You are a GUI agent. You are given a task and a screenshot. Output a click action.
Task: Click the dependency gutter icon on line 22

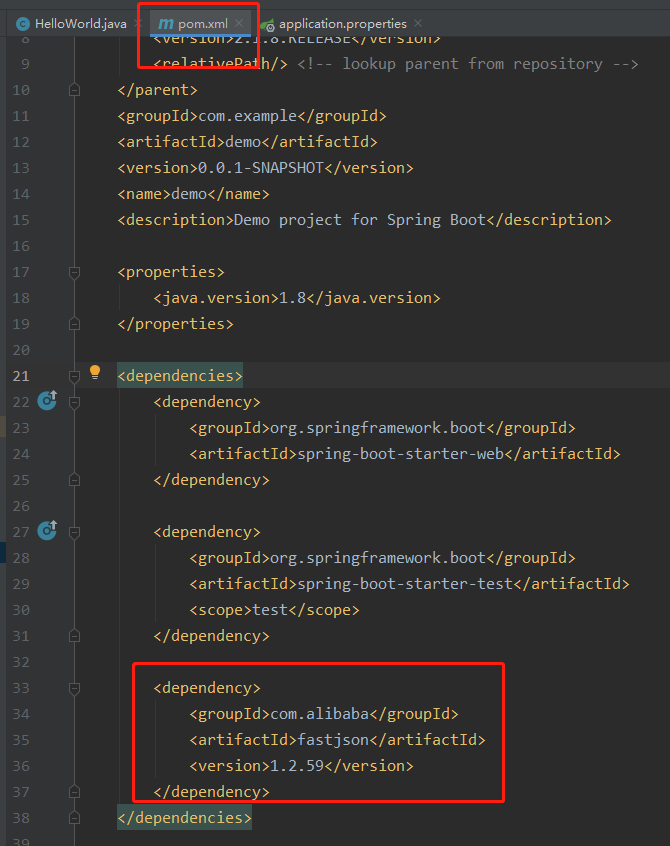(47, 400)
